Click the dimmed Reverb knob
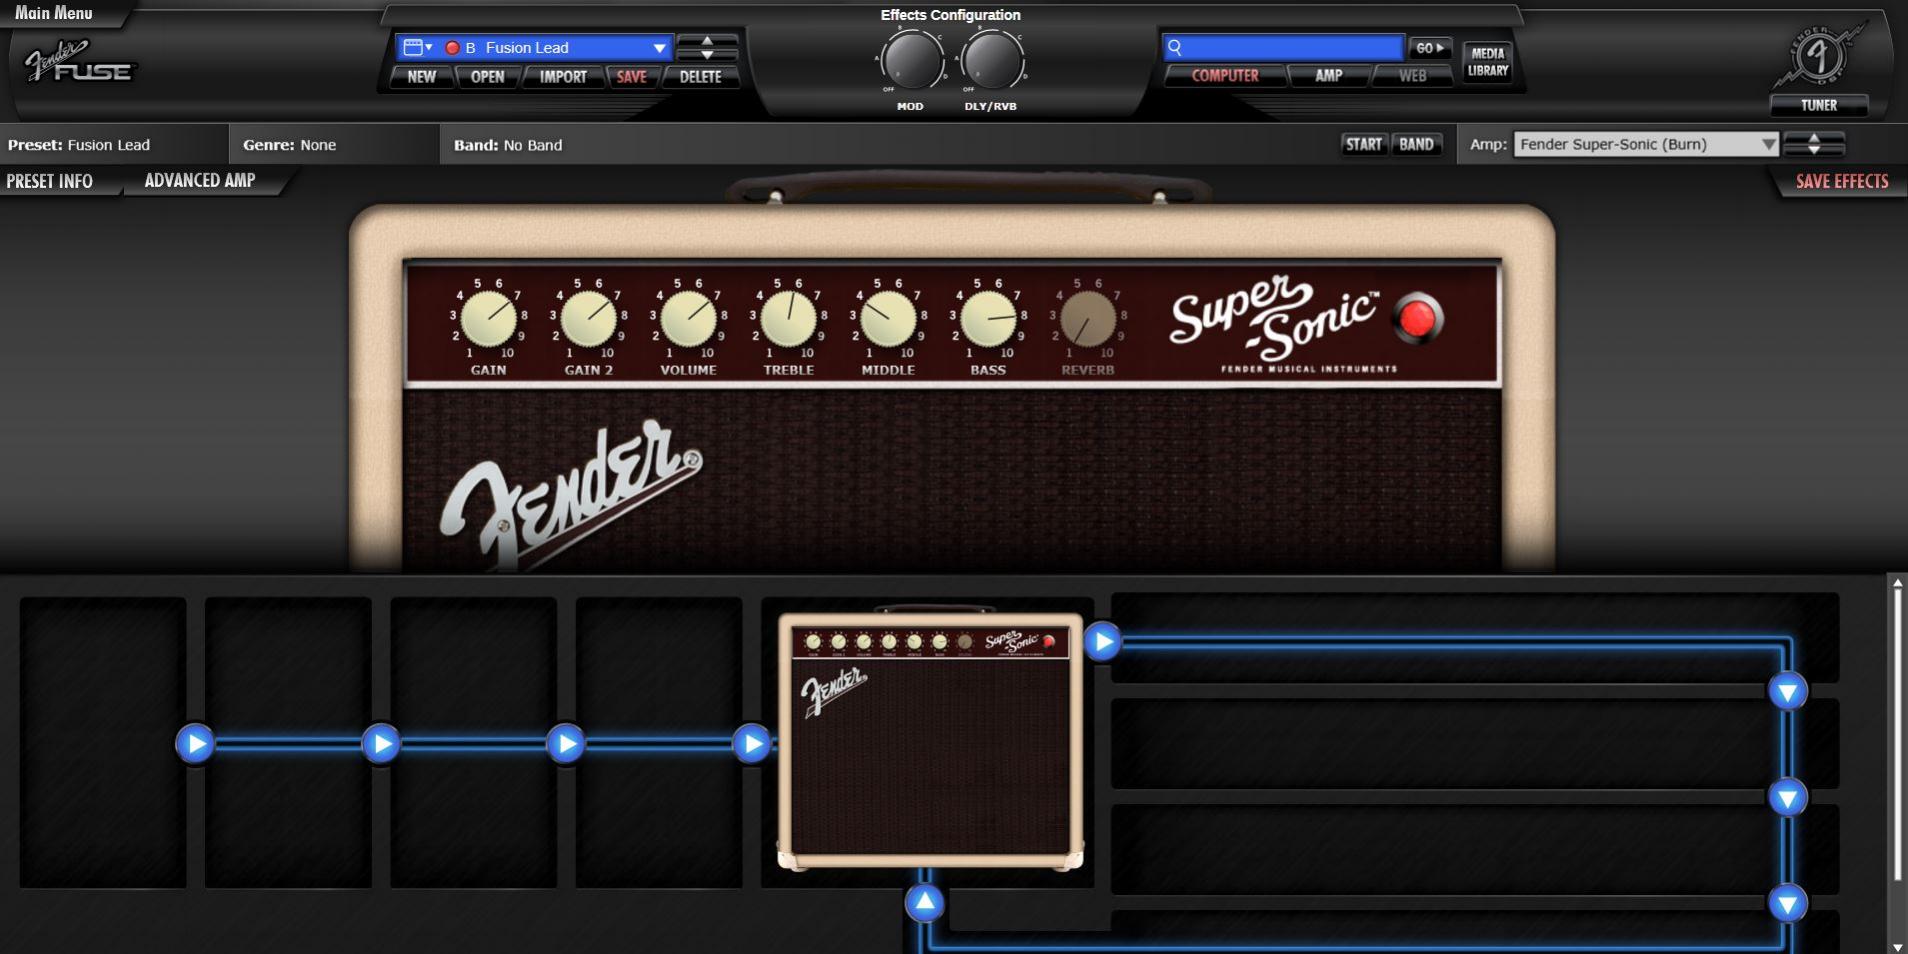This screenshot has height=954, width=1908. (x=1088, y=319)
